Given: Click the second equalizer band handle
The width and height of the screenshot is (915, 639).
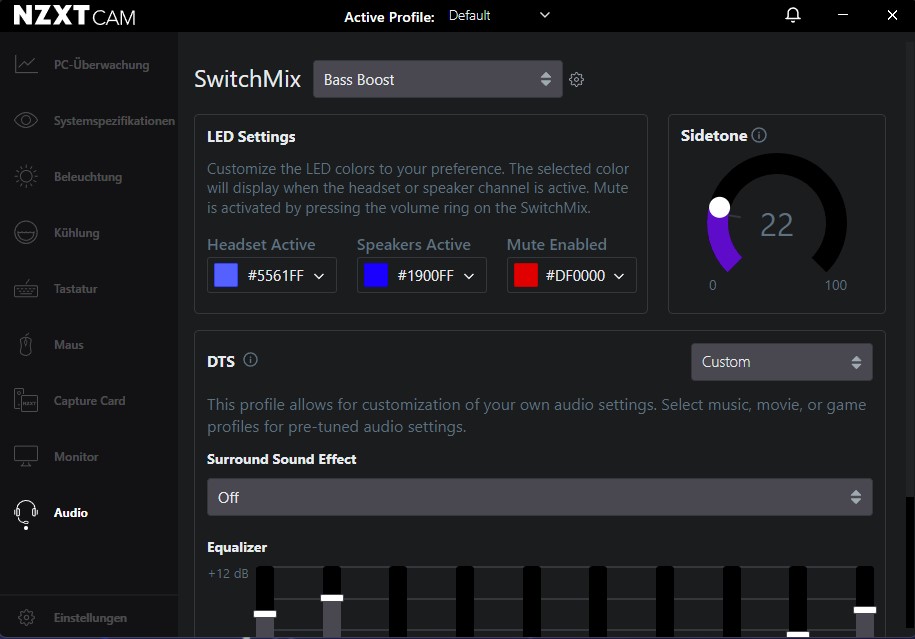Looking at the screenshot, I should click(332, 598).
